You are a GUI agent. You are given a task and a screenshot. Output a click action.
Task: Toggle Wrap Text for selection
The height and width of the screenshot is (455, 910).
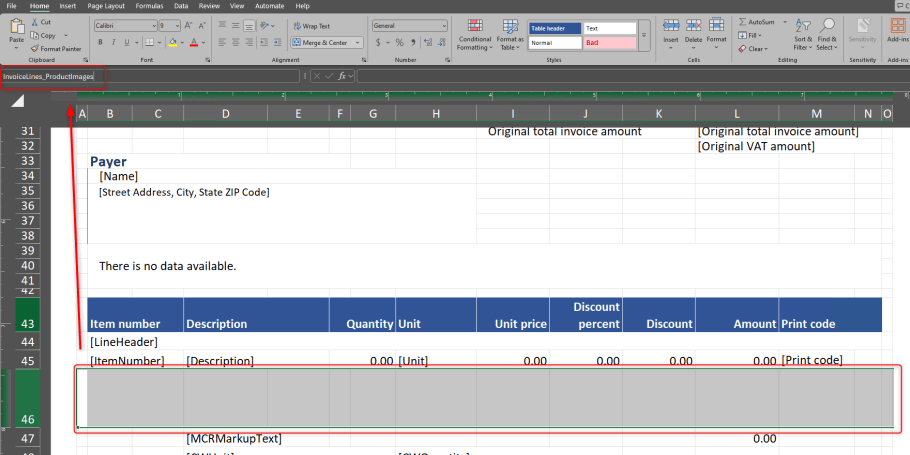[x=312, y=26]
